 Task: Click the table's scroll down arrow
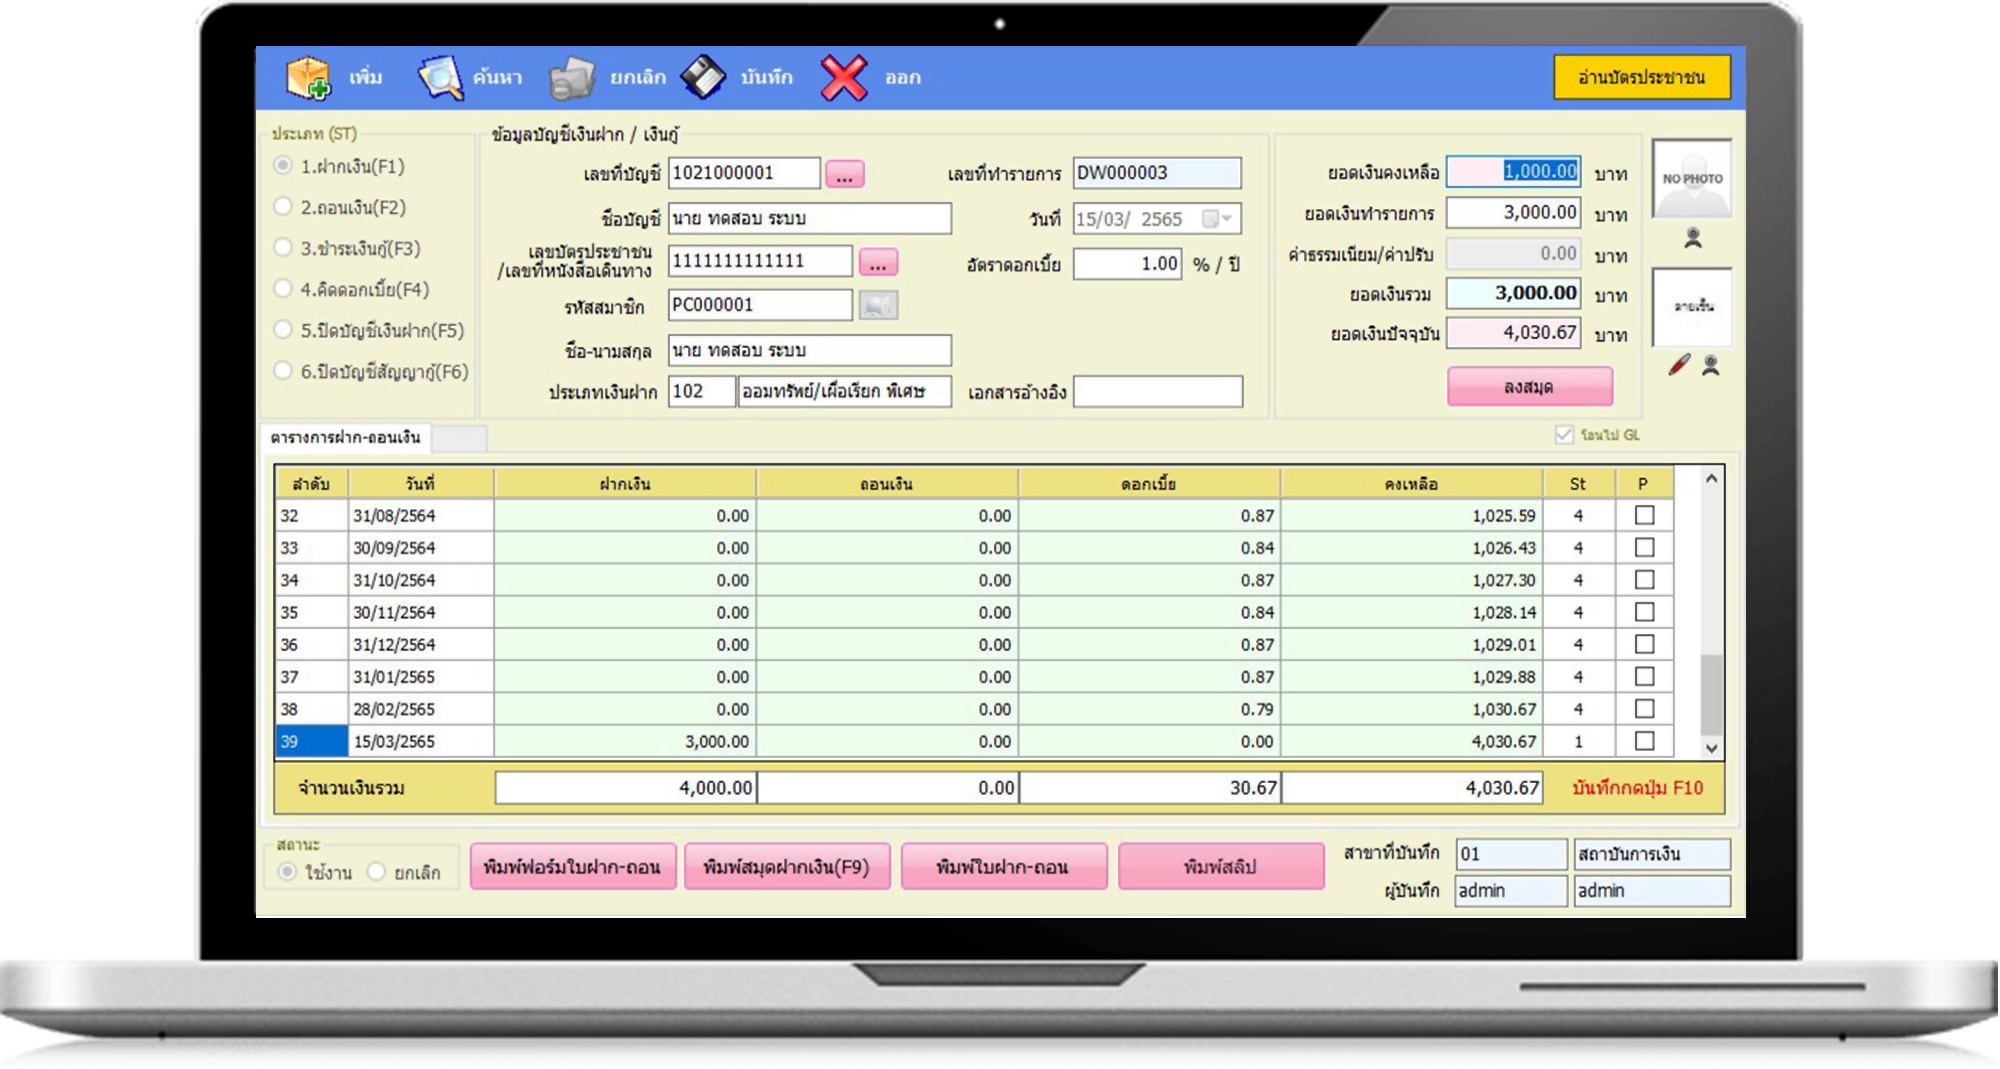point(1711,748)
